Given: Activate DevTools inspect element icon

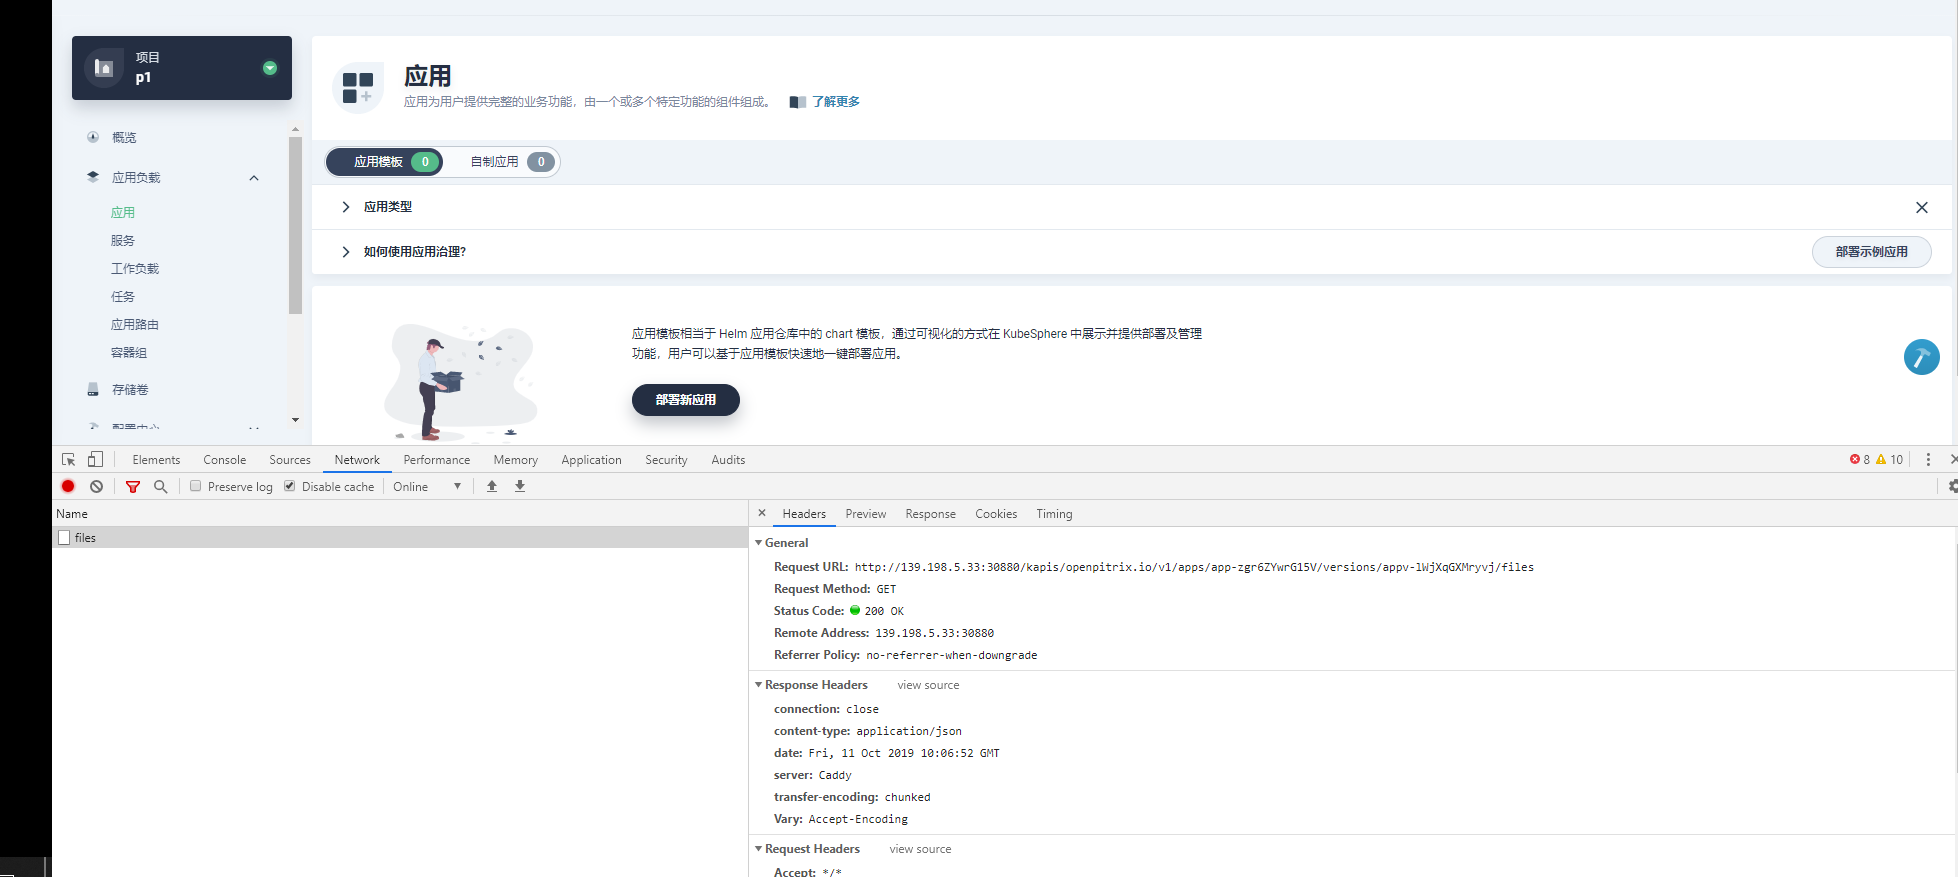Looking at the screenshot, I should point(68,459).
